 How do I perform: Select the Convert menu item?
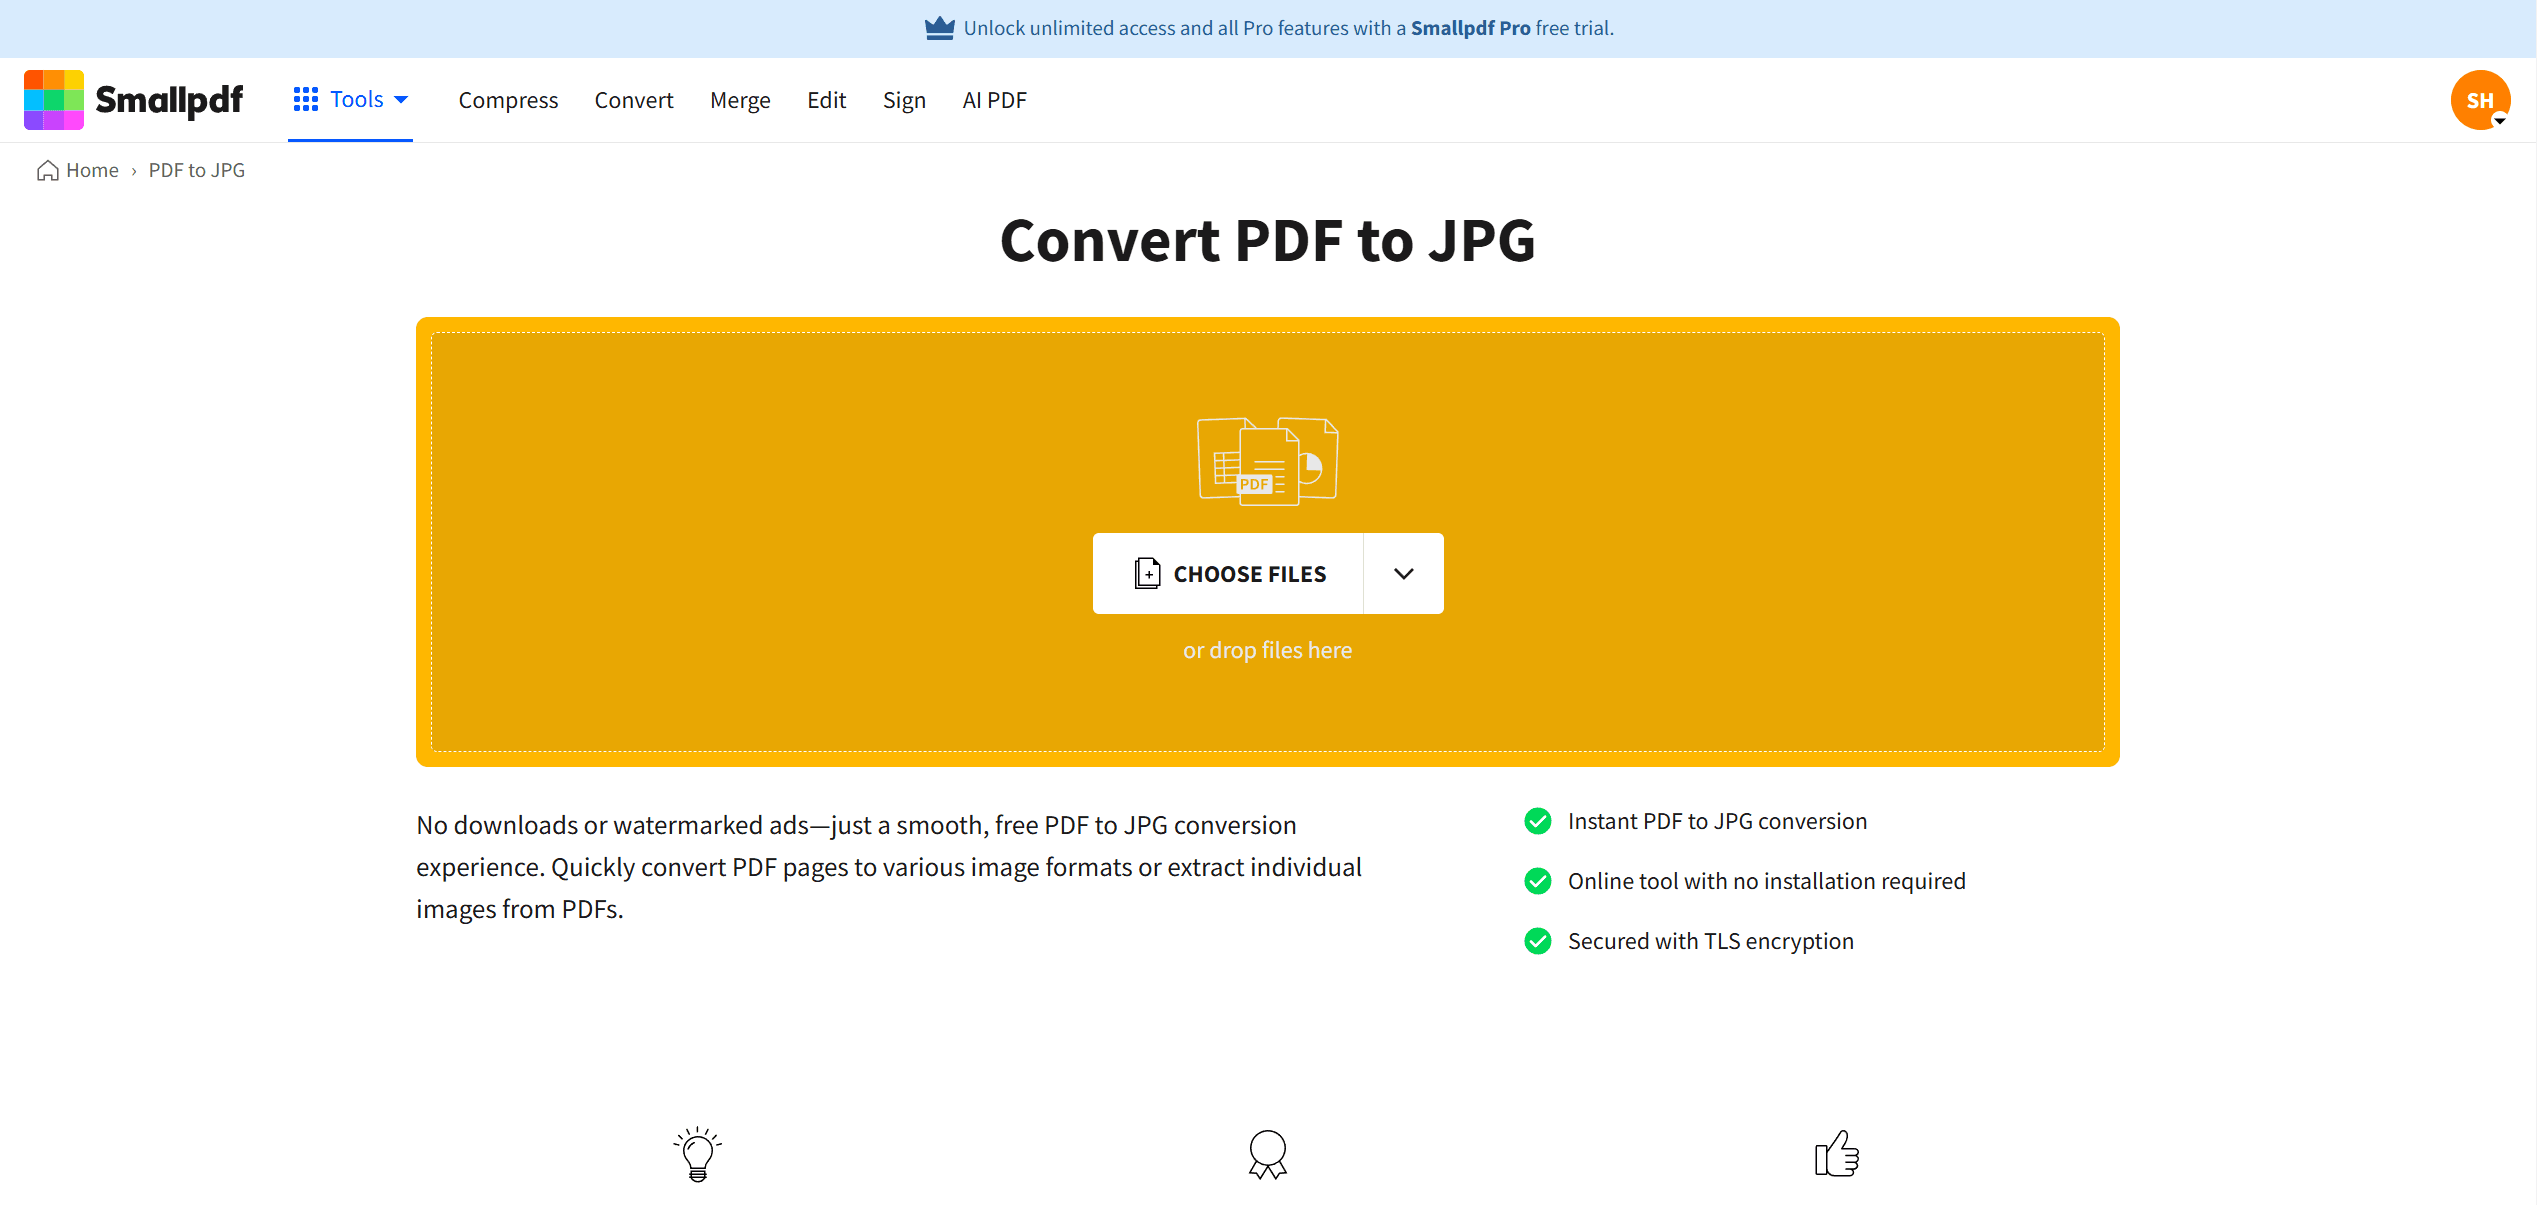(x=634, y=99)
